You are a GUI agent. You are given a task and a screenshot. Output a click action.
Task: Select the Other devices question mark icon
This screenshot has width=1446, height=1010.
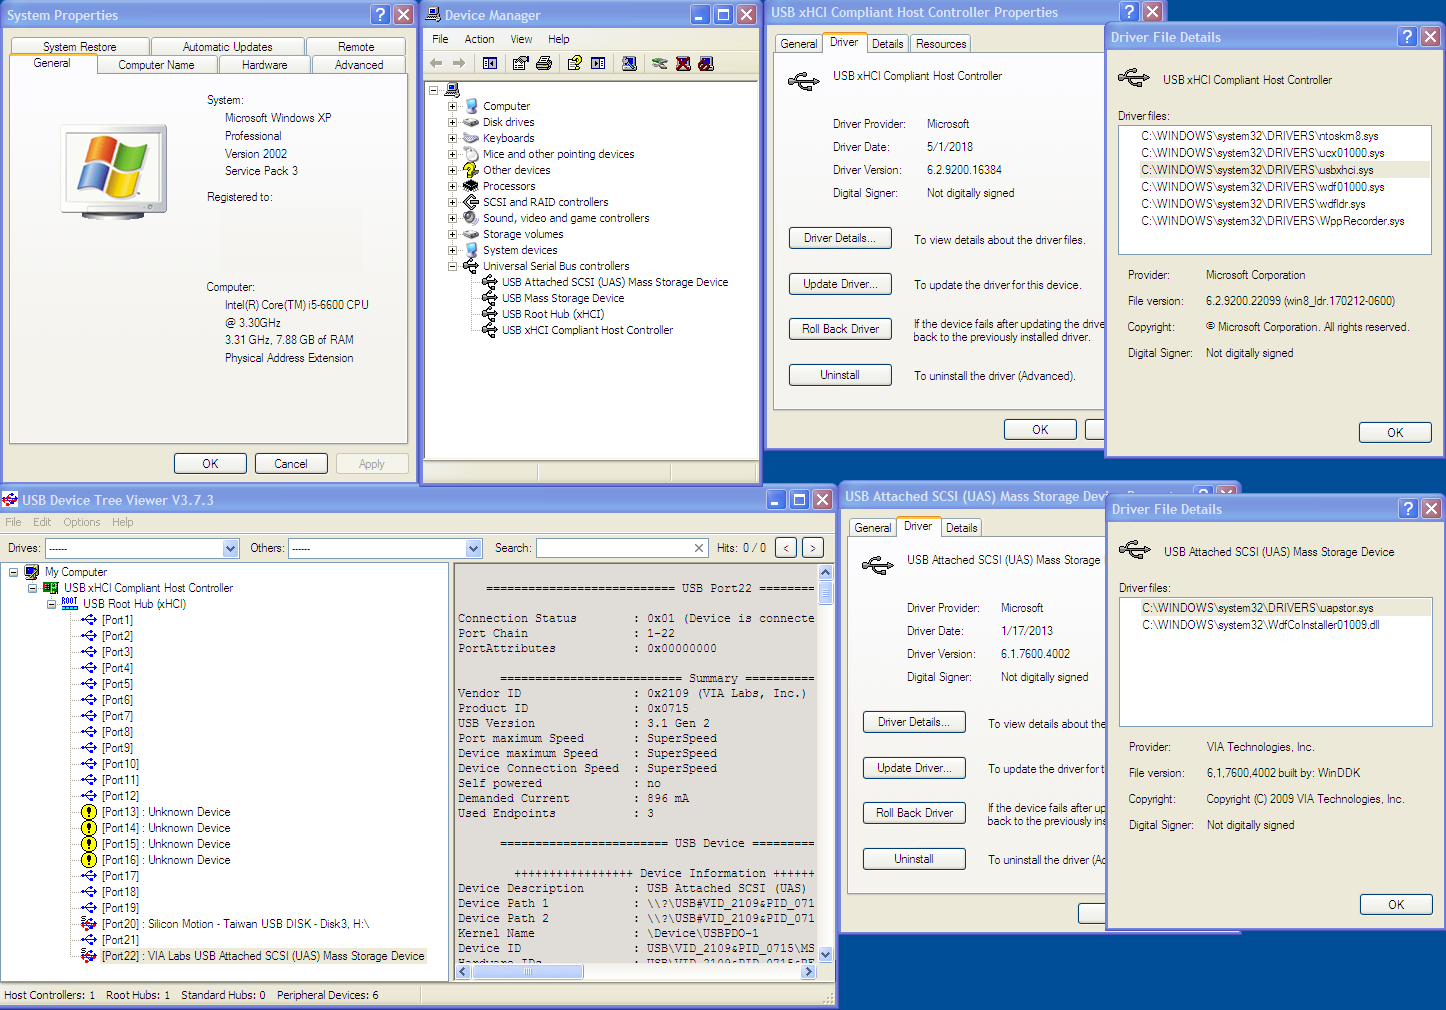[471, 170]
